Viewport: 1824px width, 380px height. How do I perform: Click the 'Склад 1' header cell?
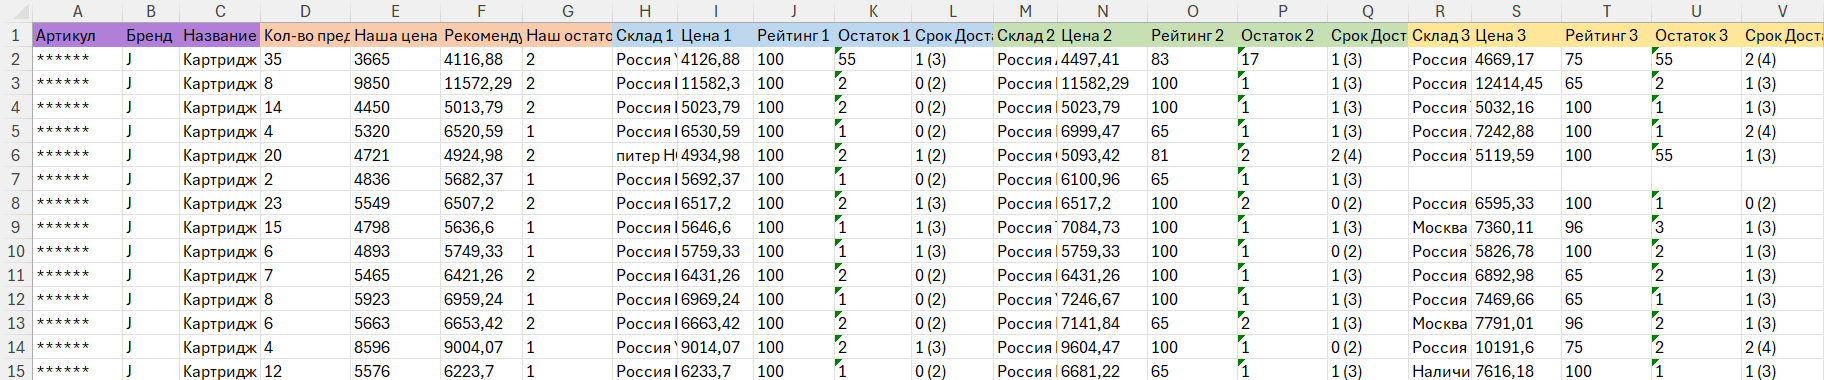[x=645, y=35]
